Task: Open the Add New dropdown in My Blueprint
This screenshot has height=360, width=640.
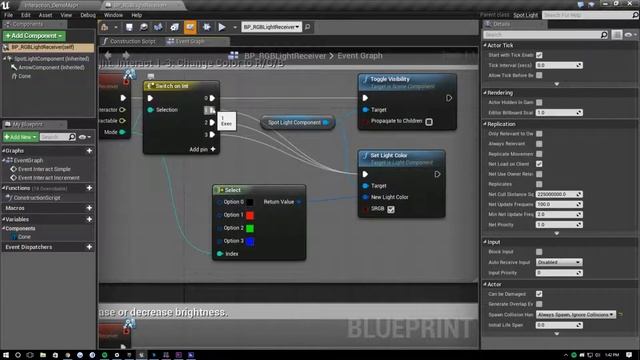Action: [x=20, y=137]
